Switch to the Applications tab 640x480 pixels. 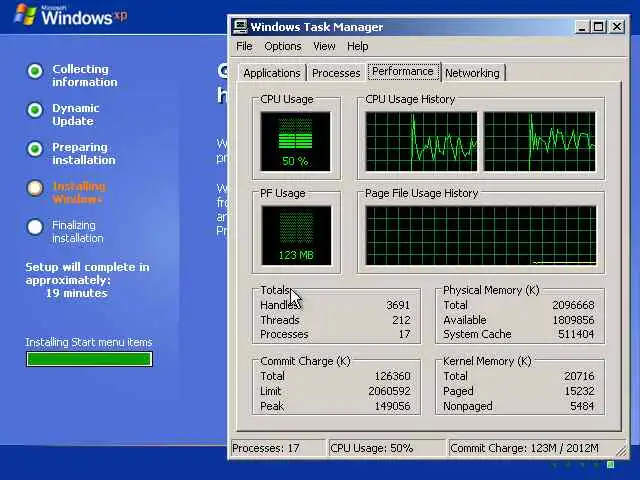click(x=272, y=73)
